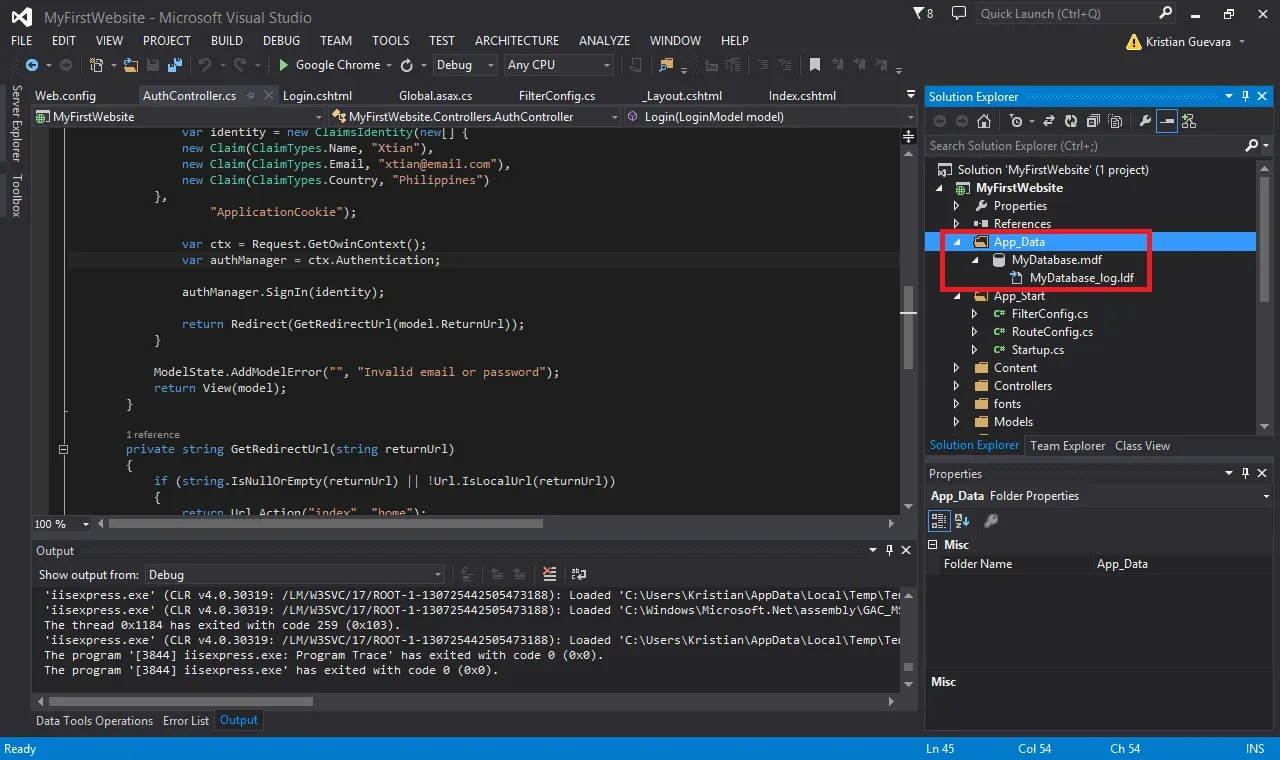This screenshot has width=1280, height=760.
Task: Open the Debug configuration dropdown
Action: pos(465,65)
